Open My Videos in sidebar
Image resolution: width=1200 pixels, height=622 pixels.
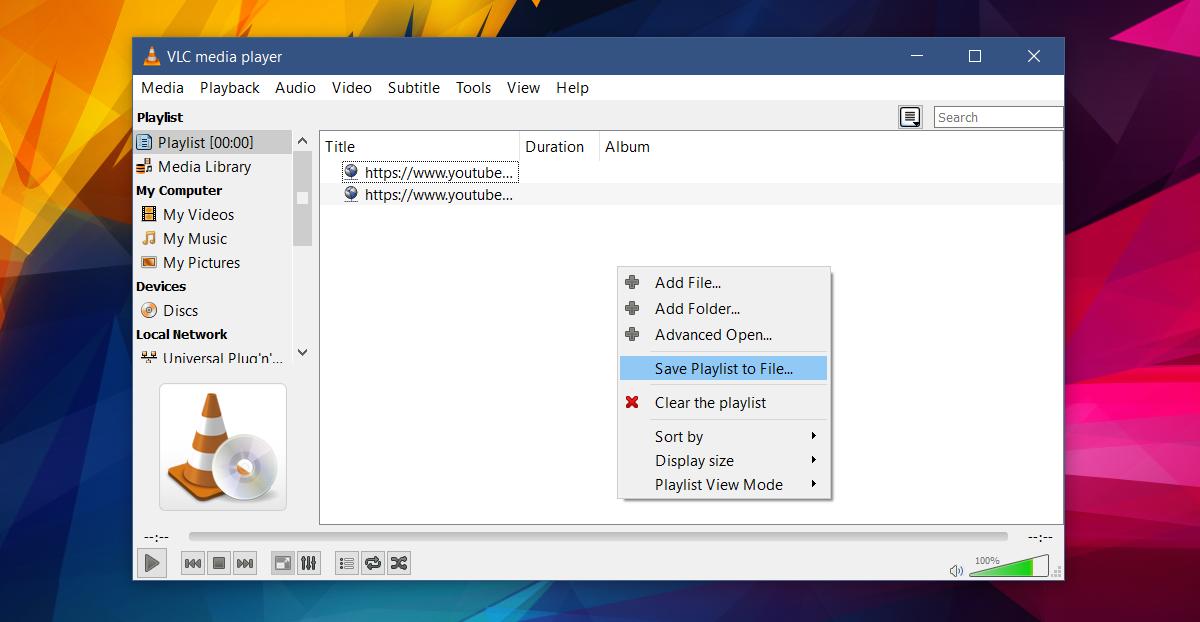213,215
